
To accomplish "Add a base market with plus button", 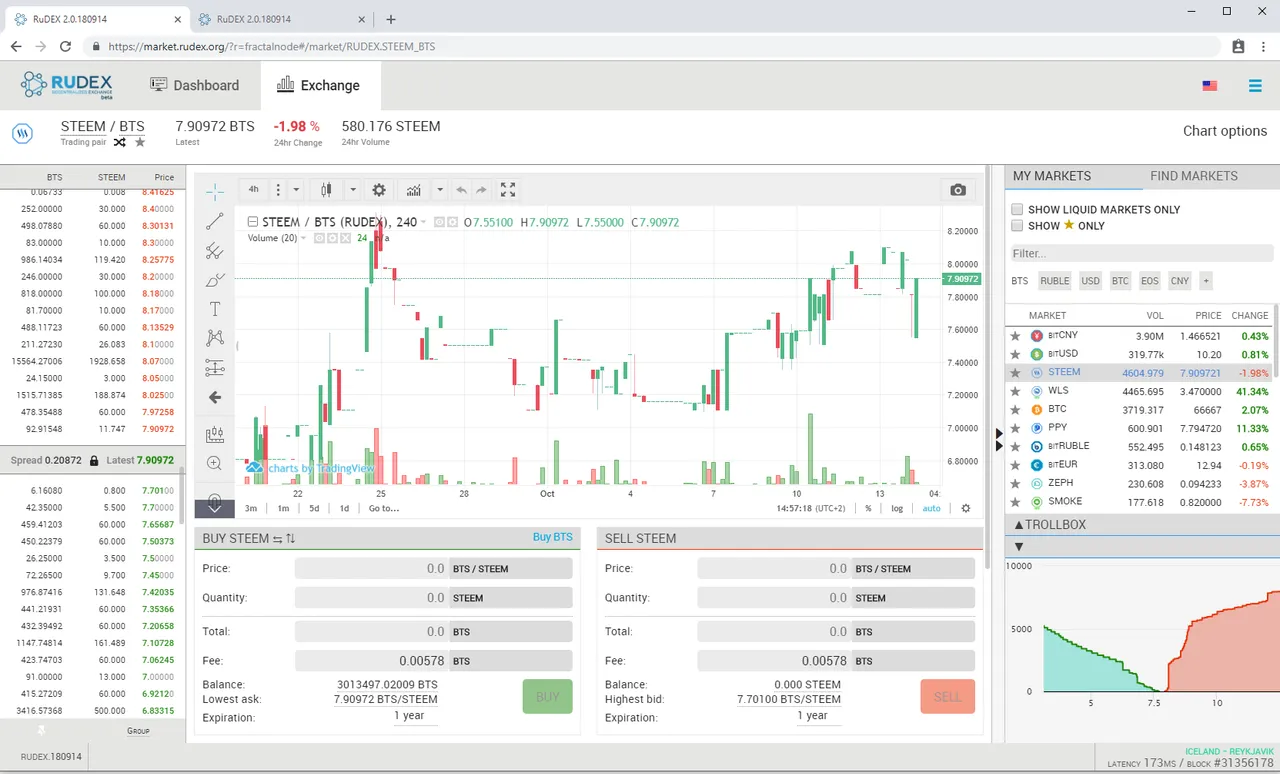I will pyautogui.click(x=1206, y=281).
